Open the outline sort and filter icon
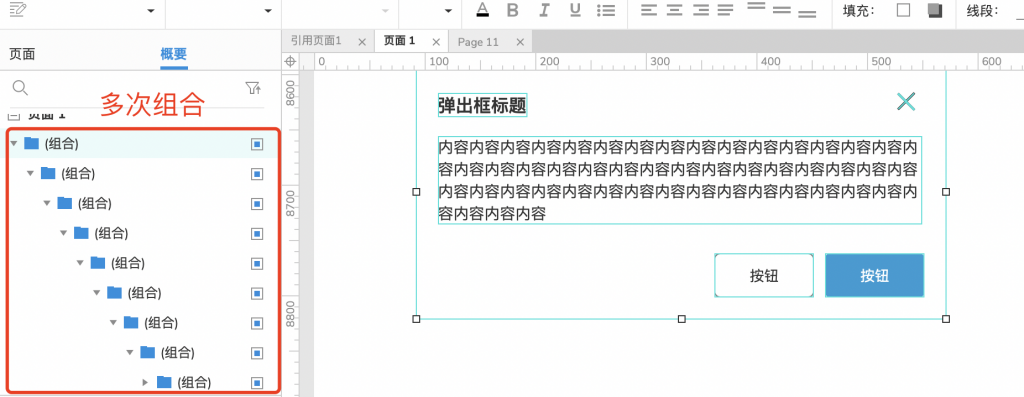Screen dimensions: 1024x397 point(253,88)
